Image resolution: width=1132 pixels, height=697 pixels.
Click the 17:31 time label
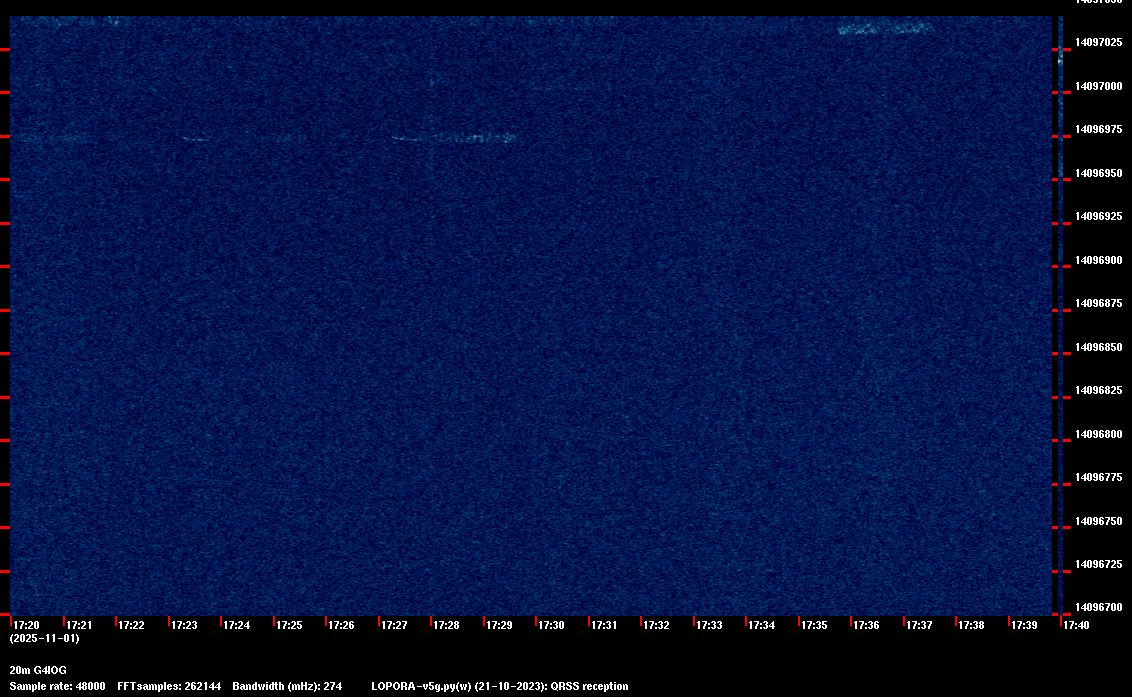click(x=604, y=625)
